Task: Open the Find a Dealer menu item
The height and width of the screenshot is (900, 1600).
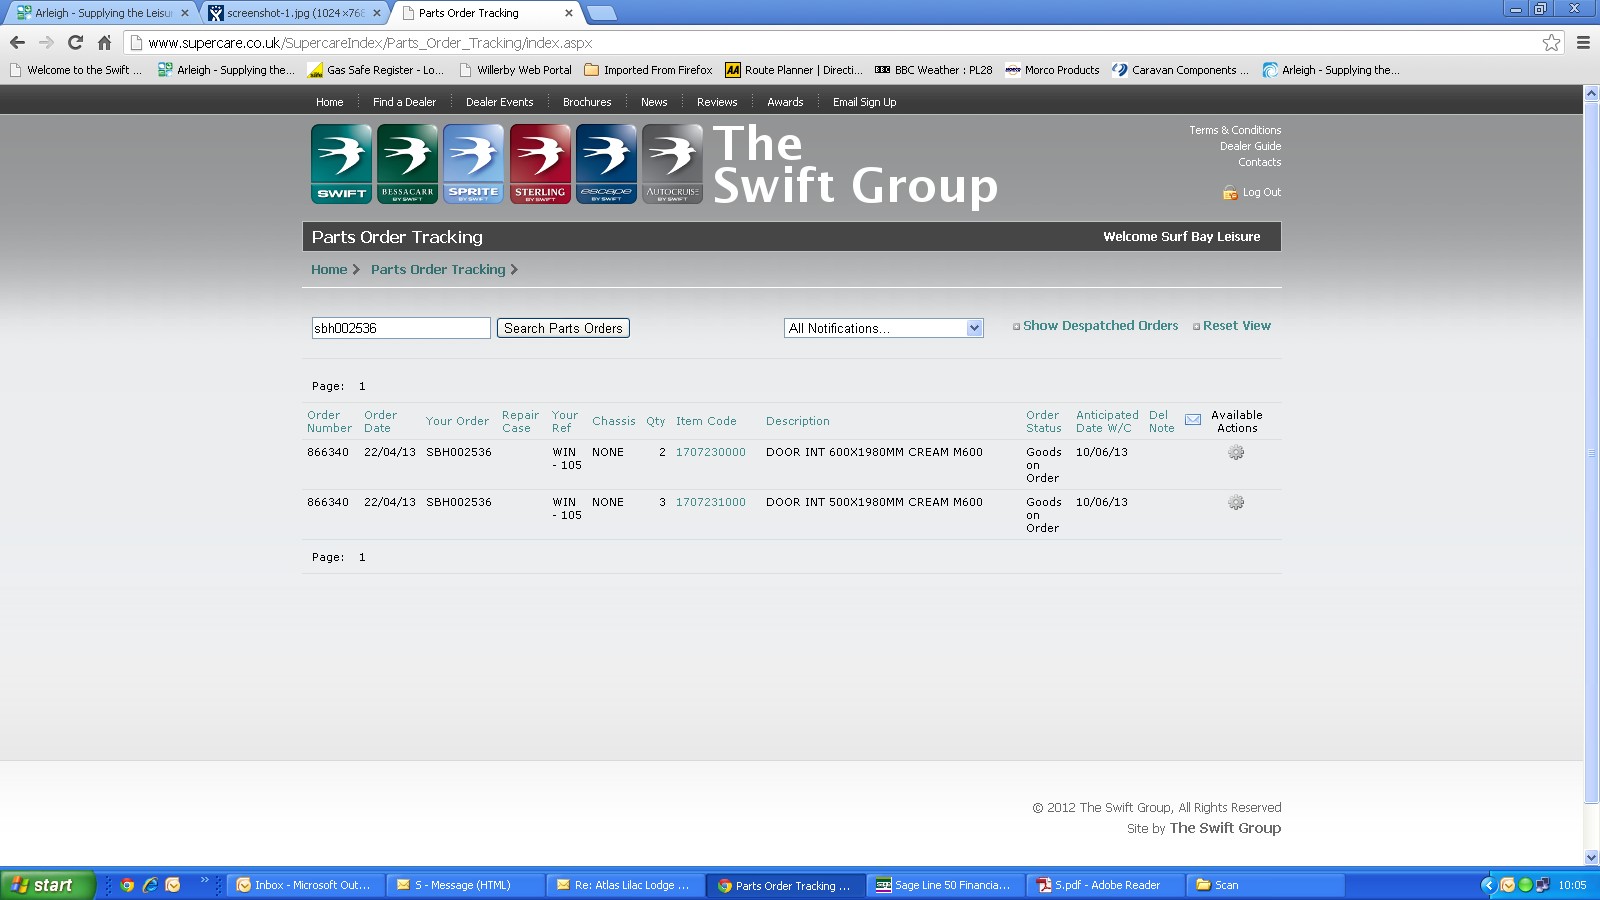Action: (x=404, y=102)
